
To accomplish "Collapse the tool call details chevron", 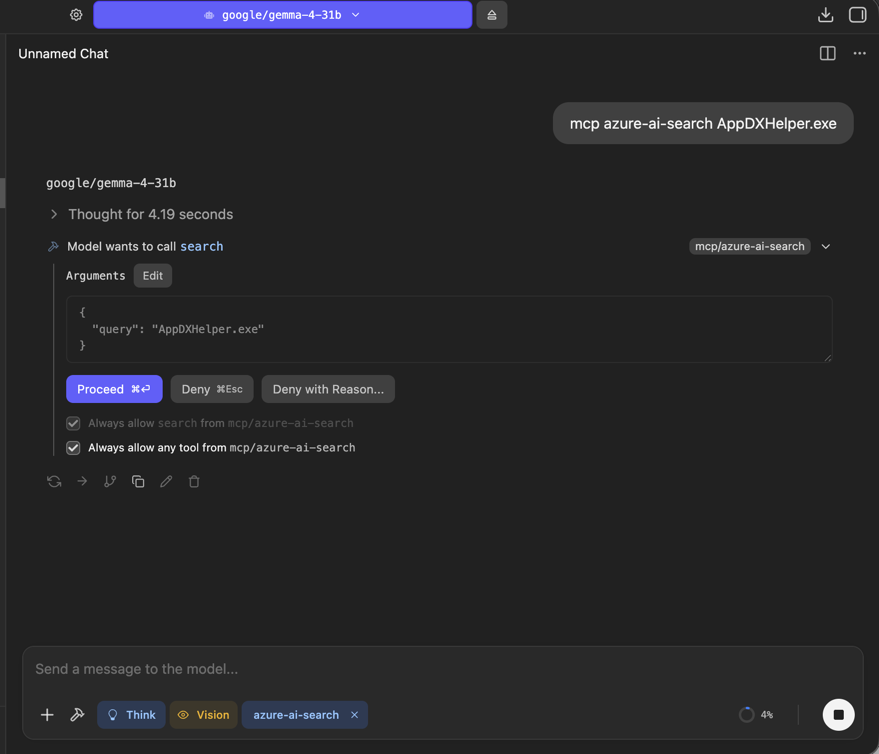I will [826, 246].
